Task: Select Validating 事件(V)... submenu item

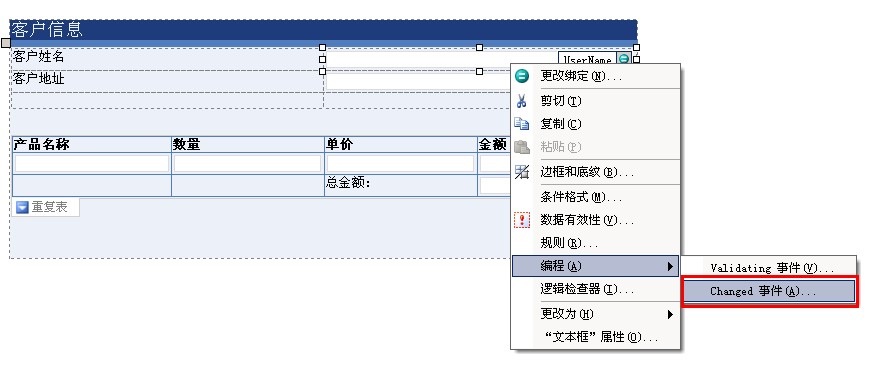Action: pos(769,268)
